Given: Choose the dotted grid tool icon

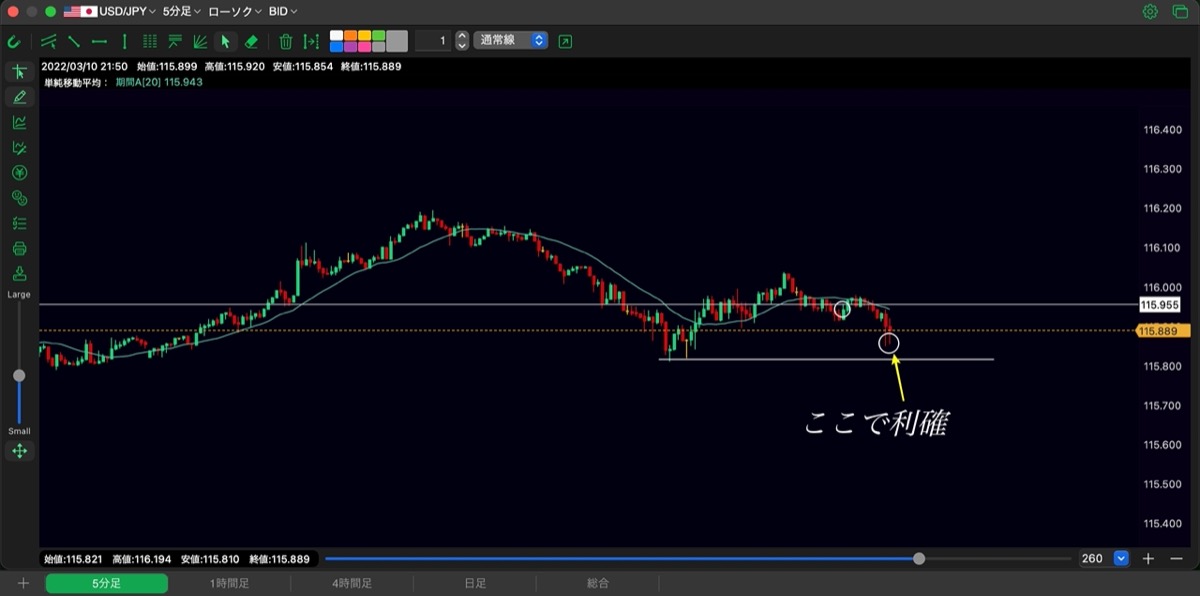Looking at the screenshot, I should pos(150,41).
